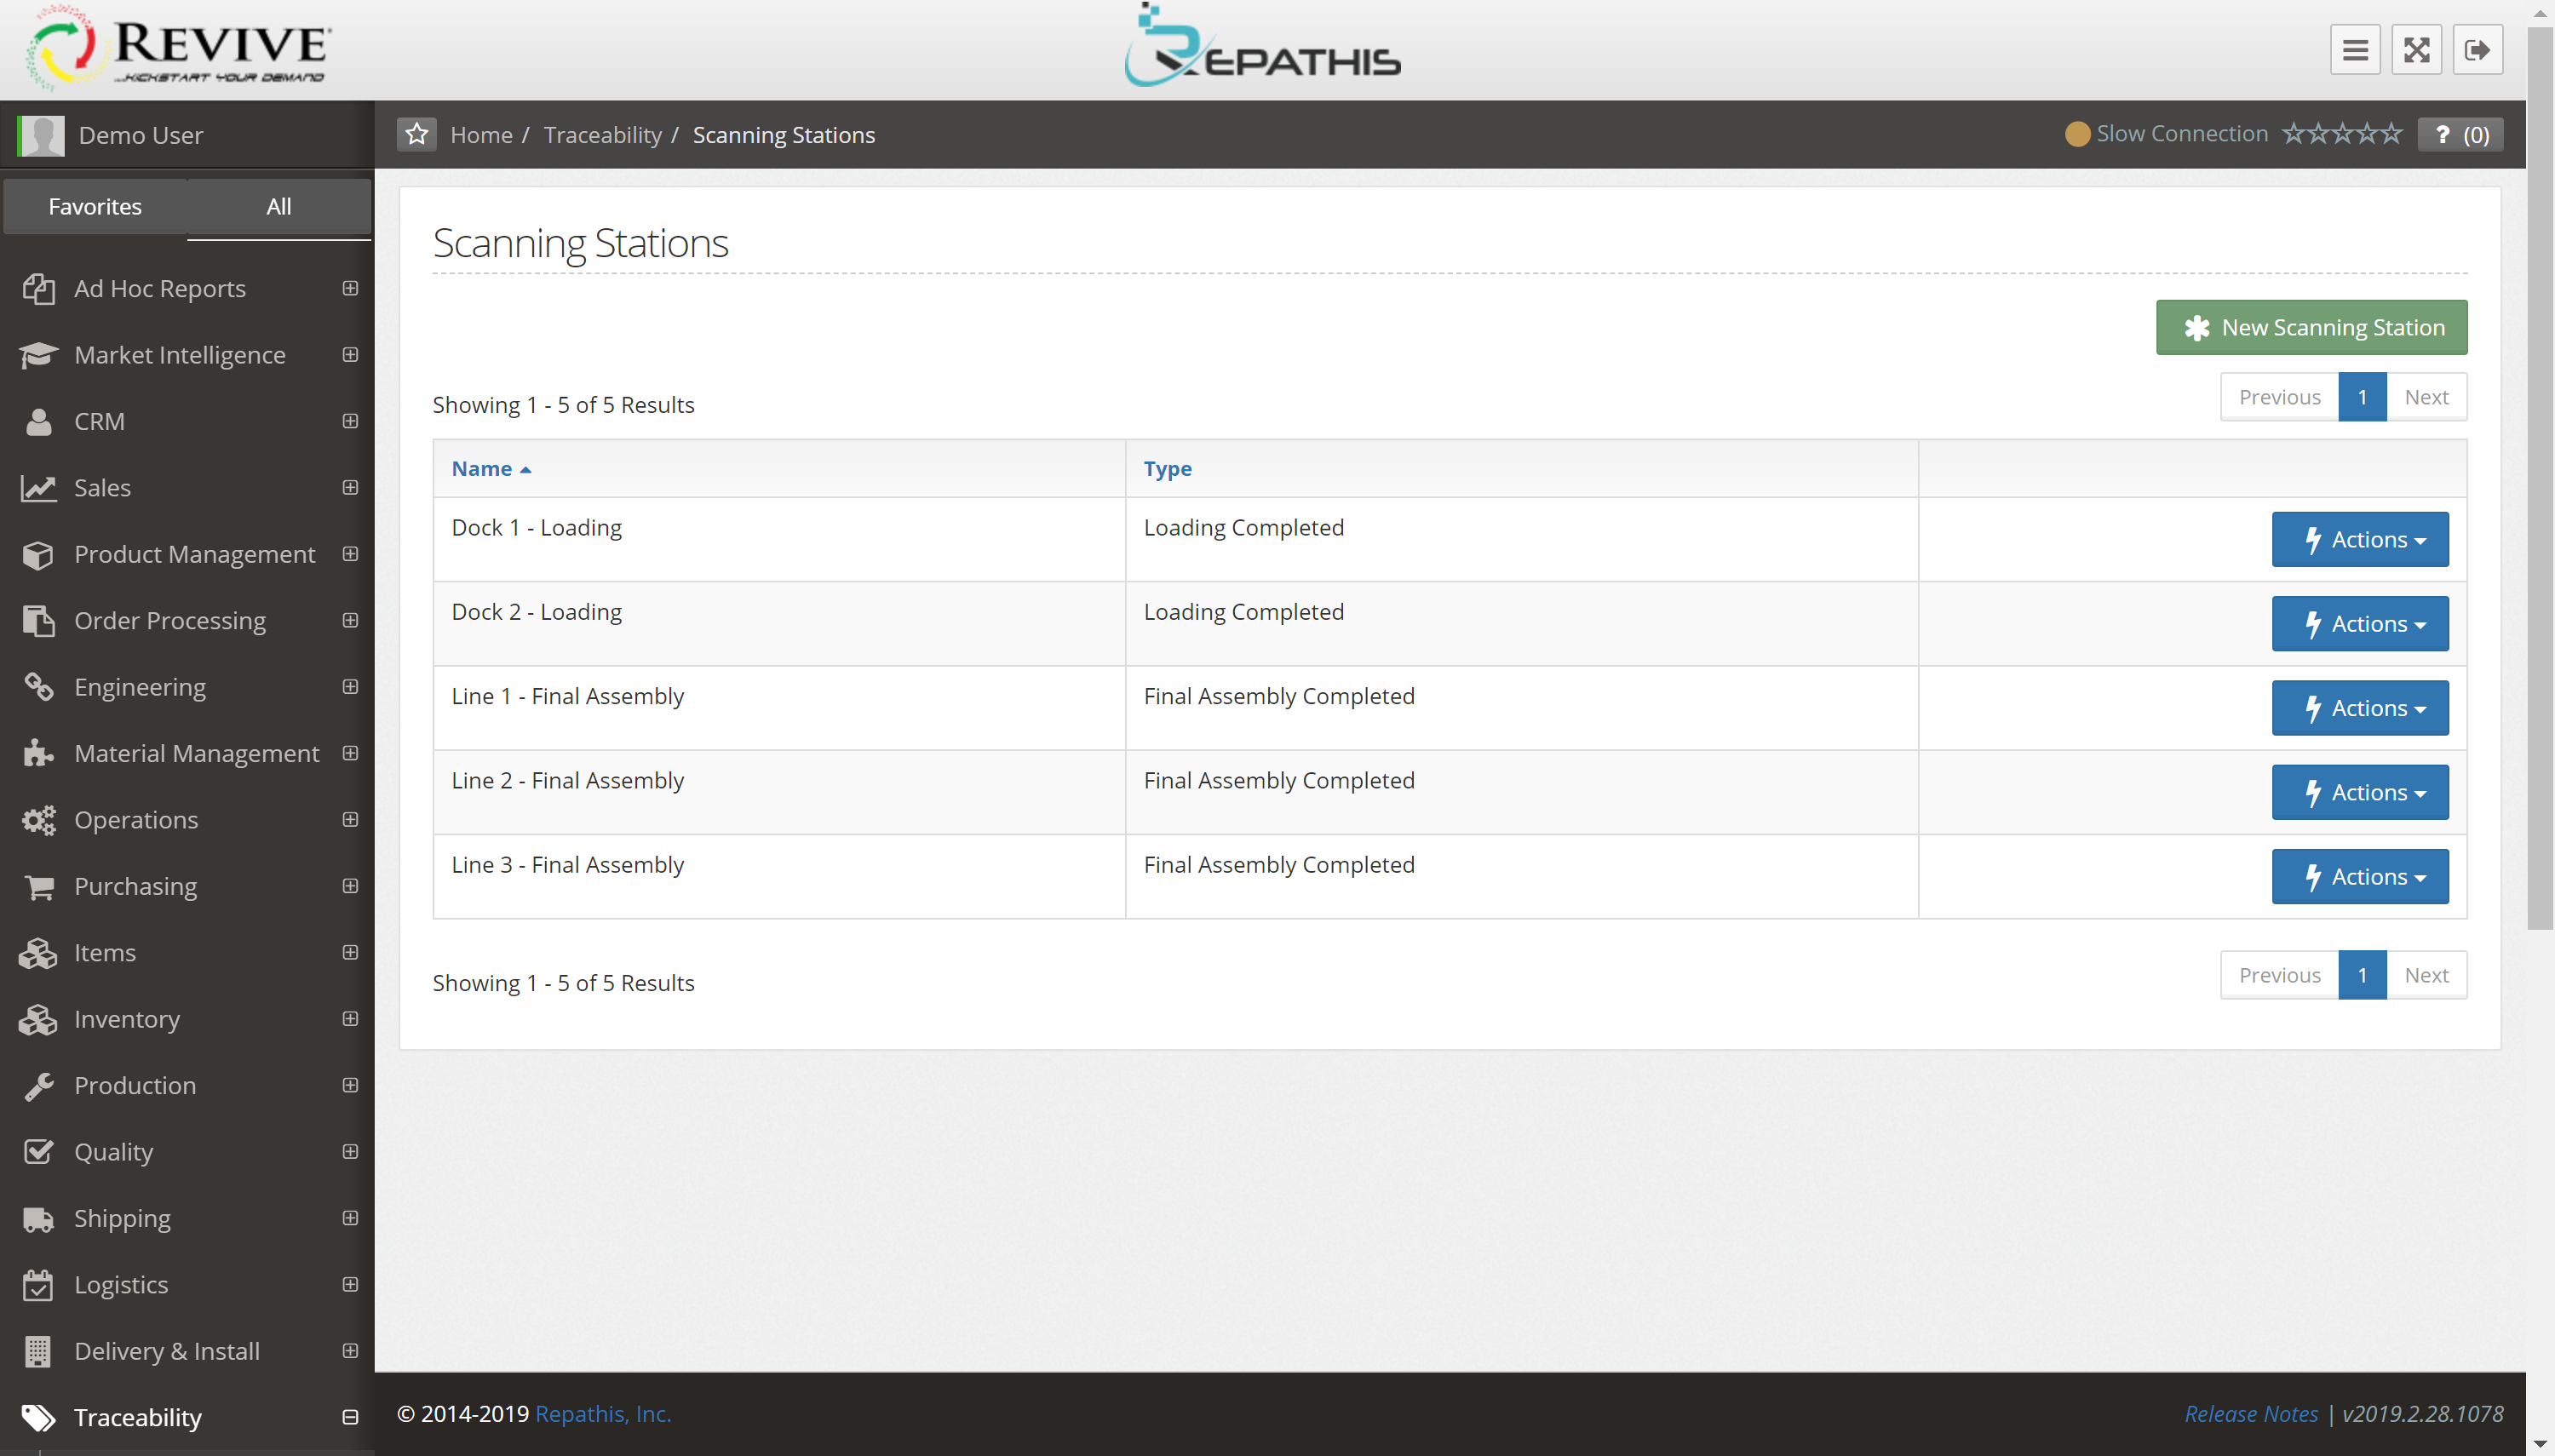Switch to the Favorites tab
The image size is (2555, 1456).
(95, 206)
